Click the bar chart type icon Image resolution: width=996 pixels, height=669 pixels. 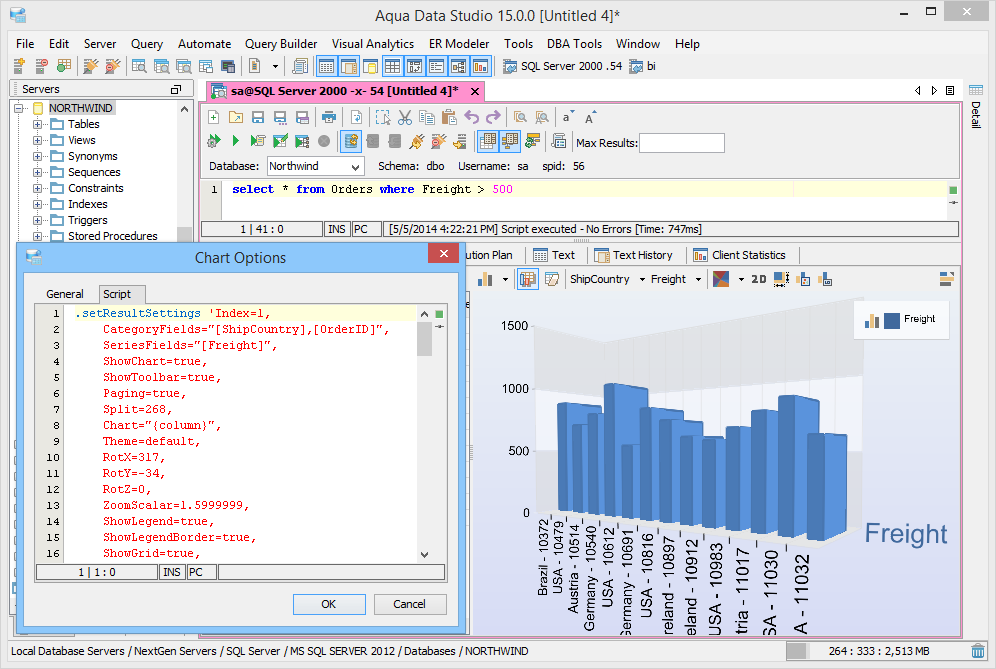(485, 279)
